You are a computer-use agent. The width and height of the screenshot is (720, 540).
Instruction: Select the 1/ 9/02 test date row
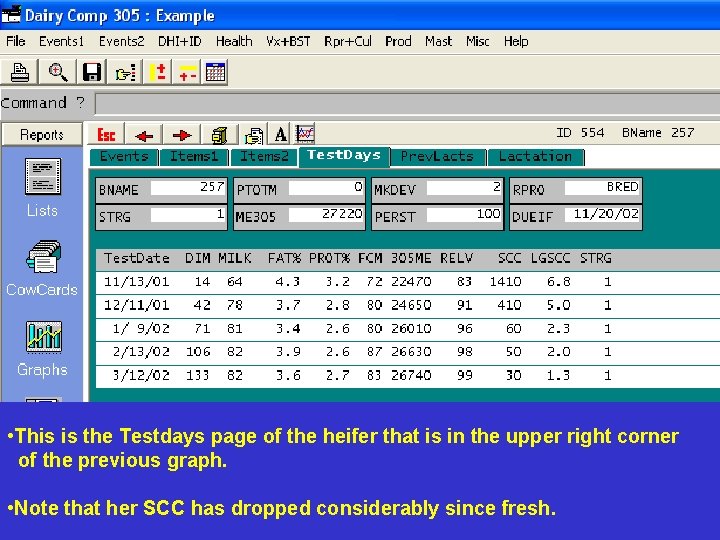(x=408, y=329)
